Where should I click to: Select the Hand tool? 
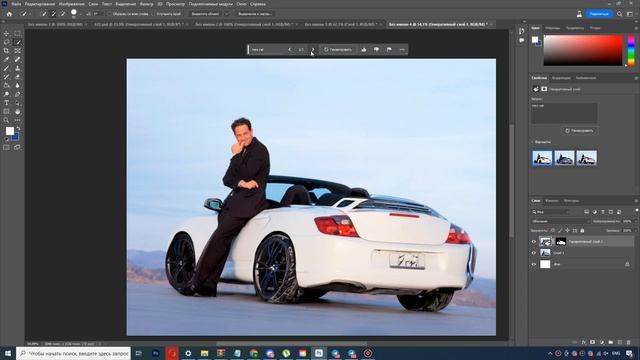point(18,111)
